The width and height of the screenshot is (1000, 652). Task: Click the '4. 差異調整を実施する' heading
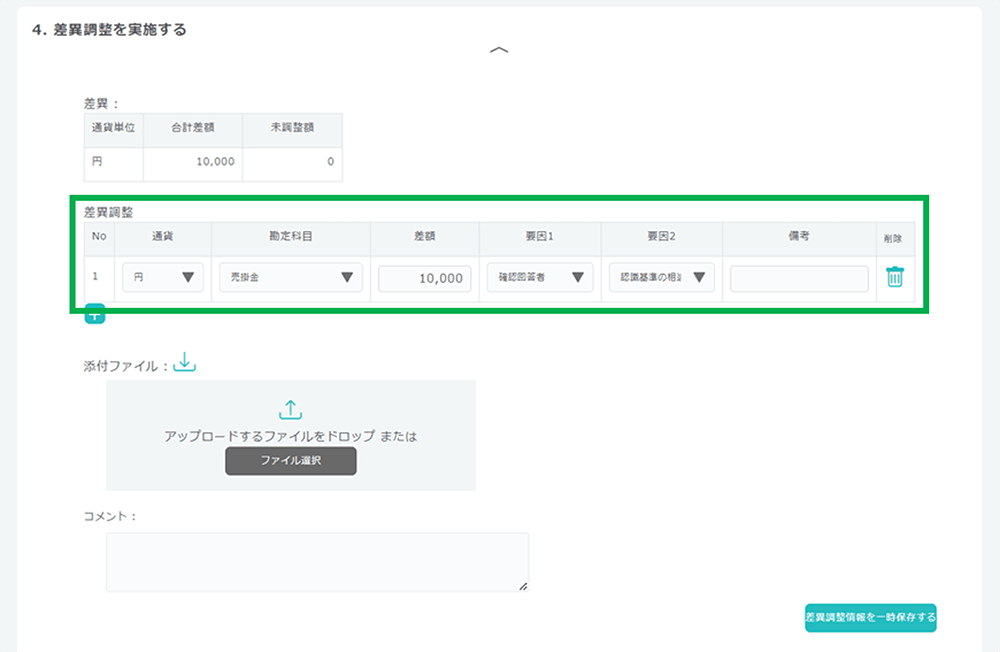[109, 30]
